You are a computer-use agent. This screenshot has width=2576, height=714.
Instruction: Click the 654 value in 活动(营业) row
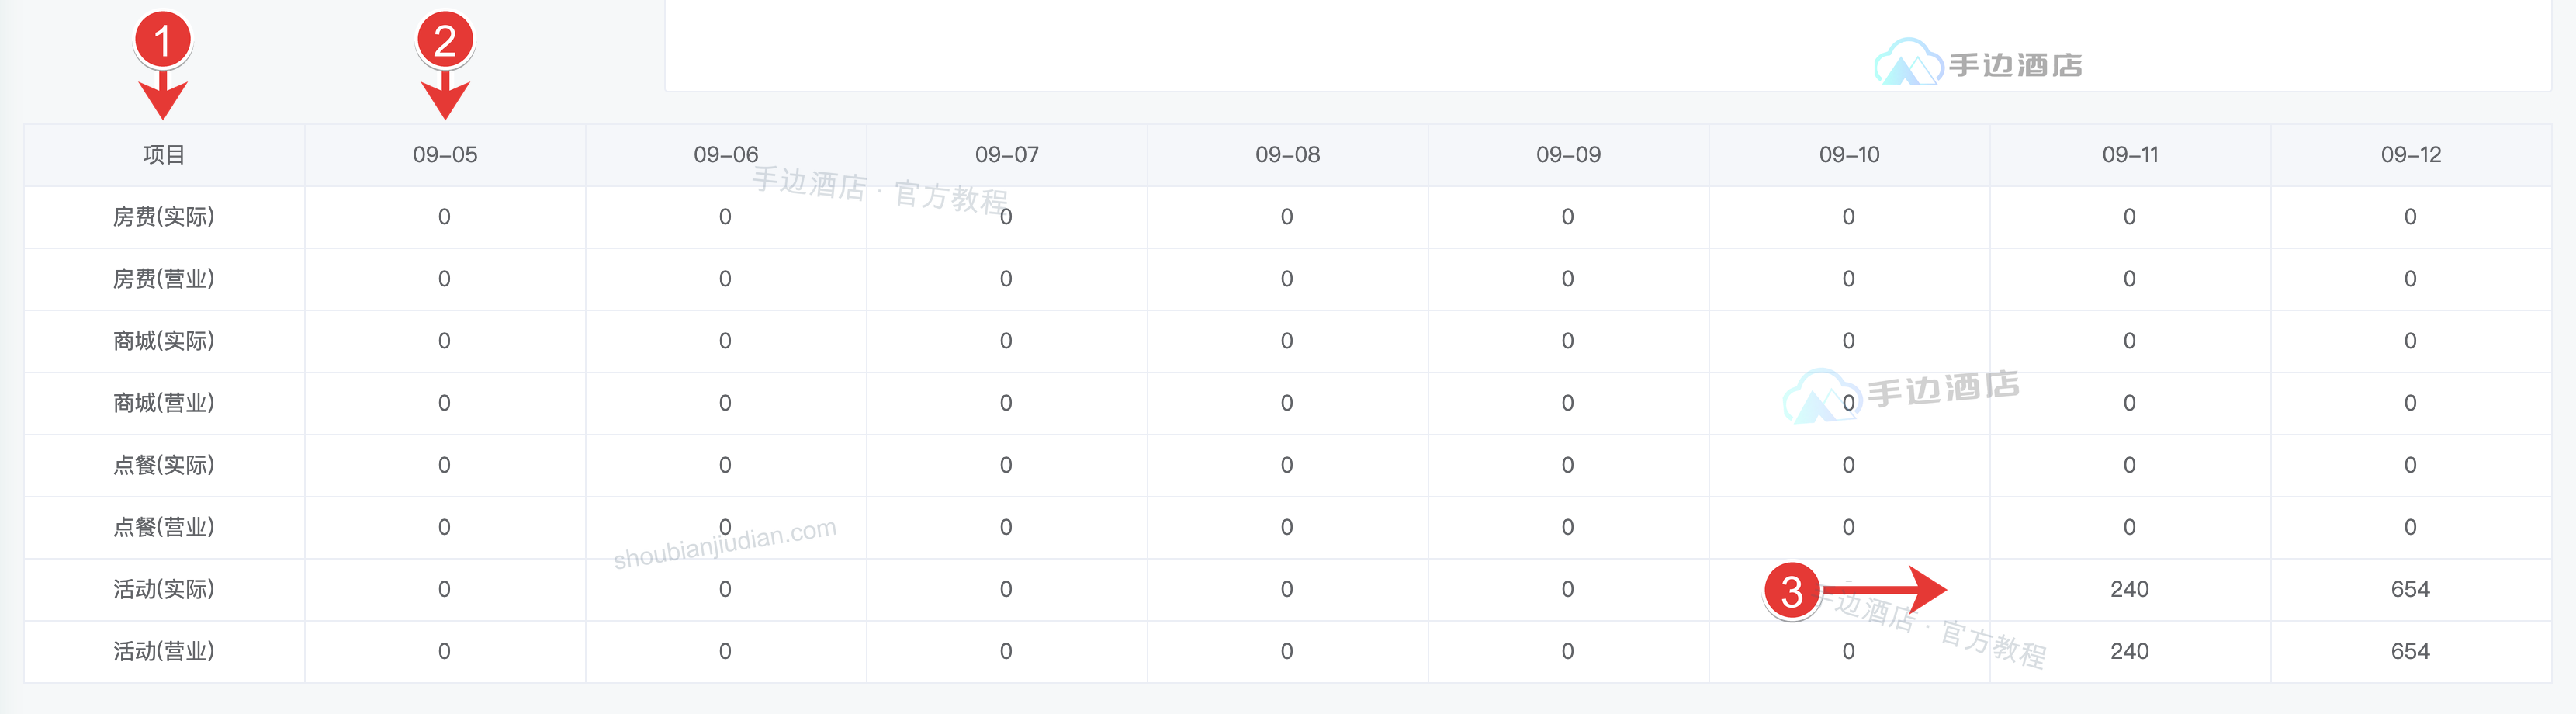coord(2410,651)
